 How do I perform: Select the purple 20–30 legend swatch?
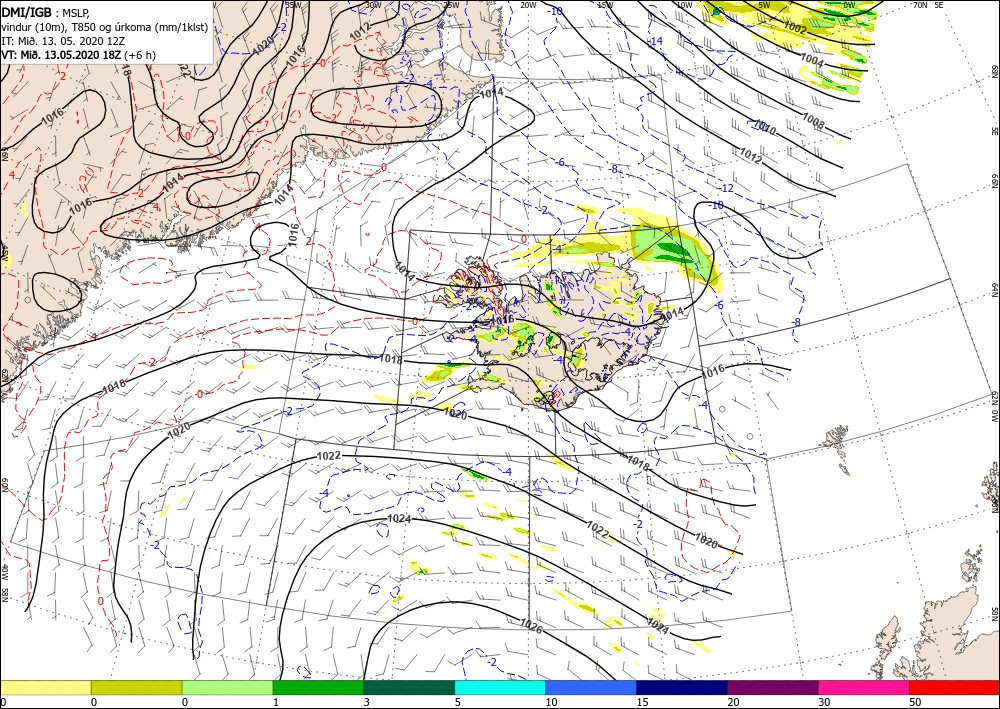pos(772,687)
